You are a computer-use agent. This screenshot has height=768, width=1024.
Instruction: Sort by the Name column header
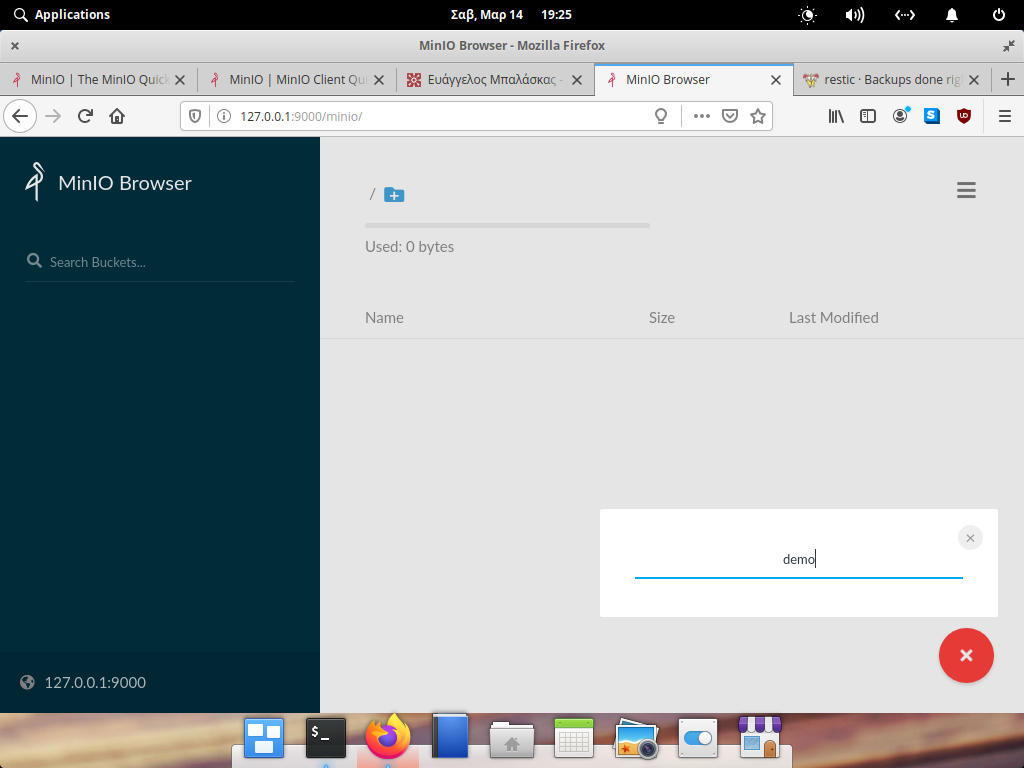point(384,318)
